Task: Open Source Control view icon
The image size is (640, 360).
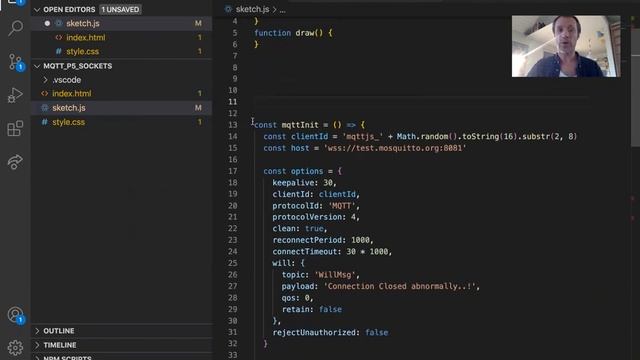Action: pyautogui.click(x=16, y=62)
